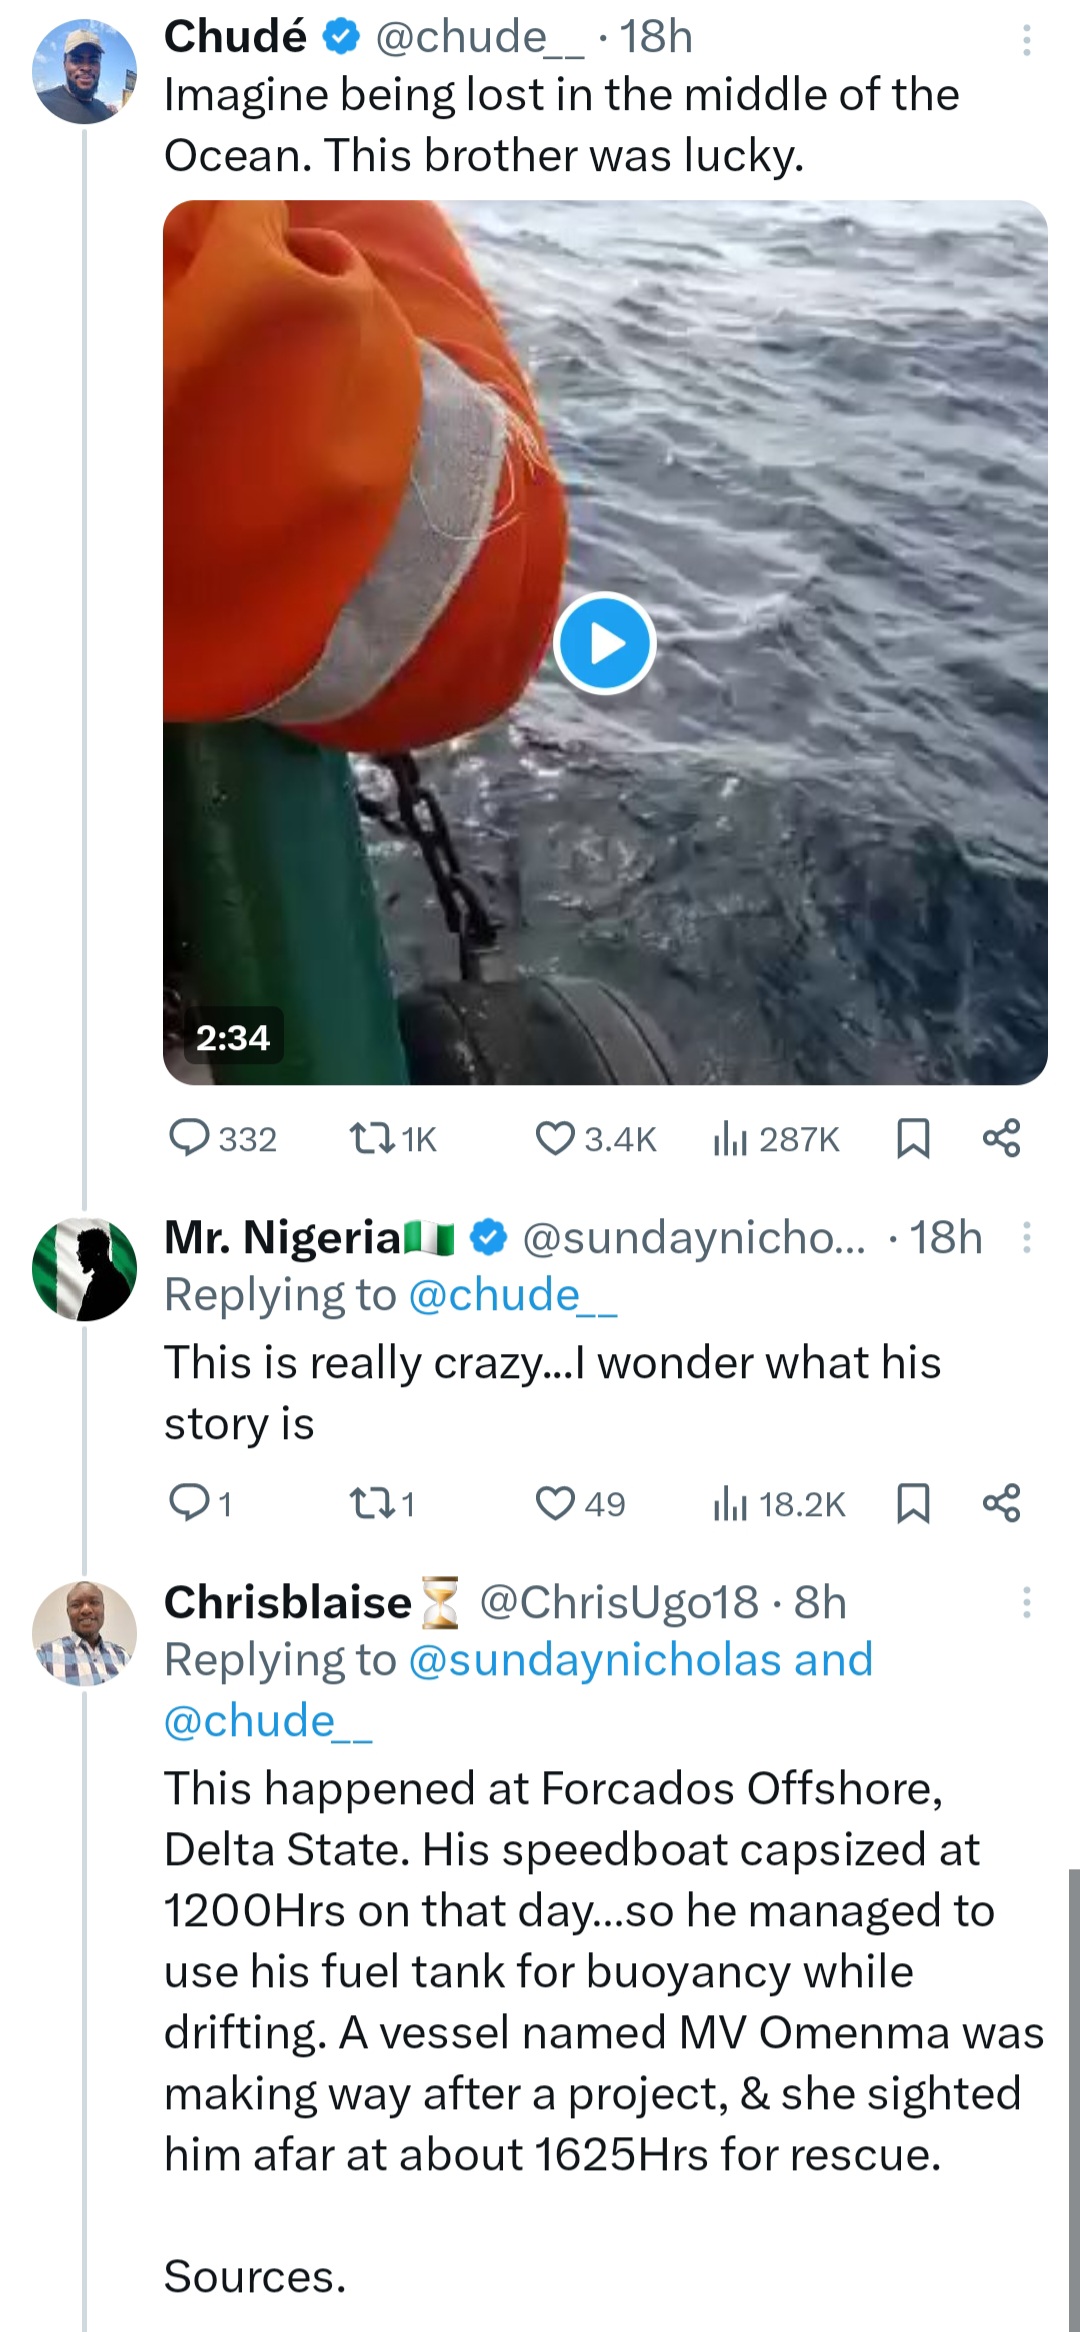Bookmark Mr. Nigeria's reply
This screenshot has height=2332, width=1080.
[x=913, y=1503]
